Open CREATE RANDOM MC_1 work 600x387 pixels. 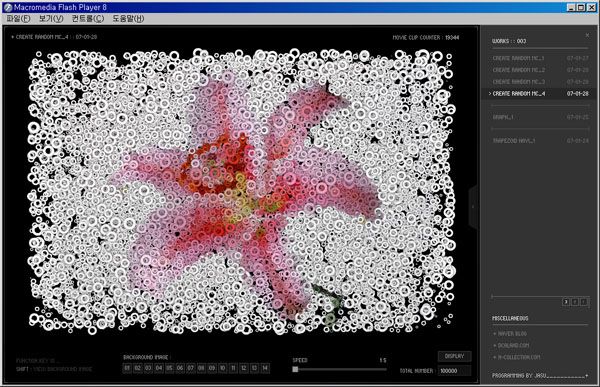click(540, 58)
